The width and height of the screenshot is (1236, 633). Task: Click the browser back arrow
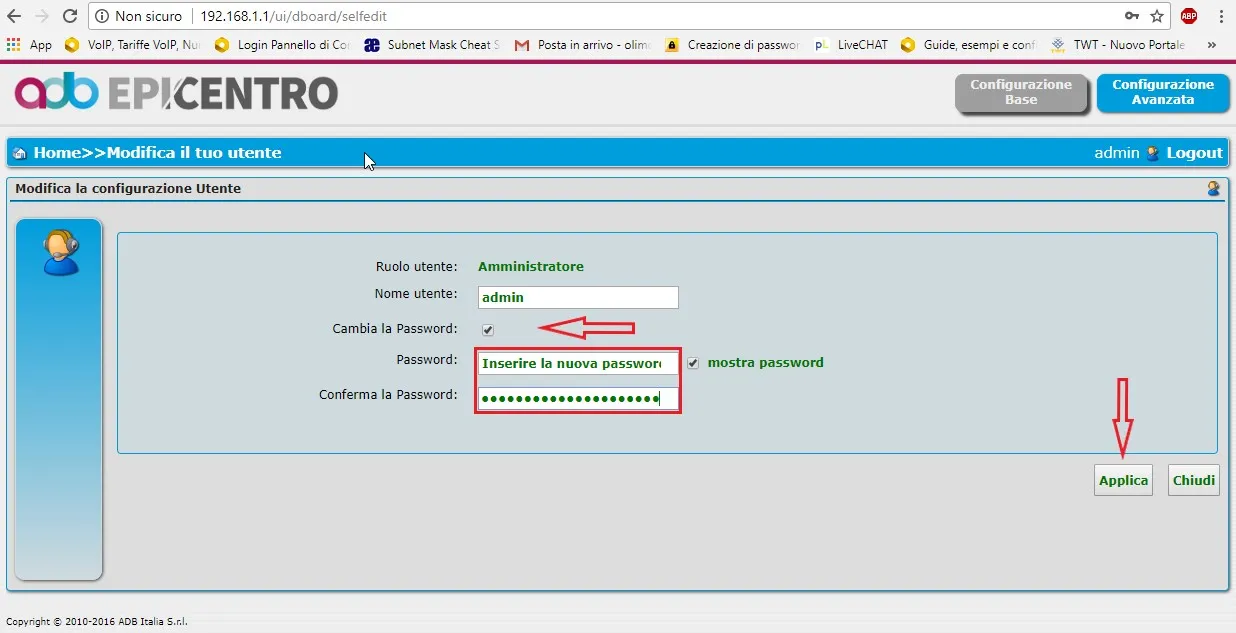click(14, 16)
